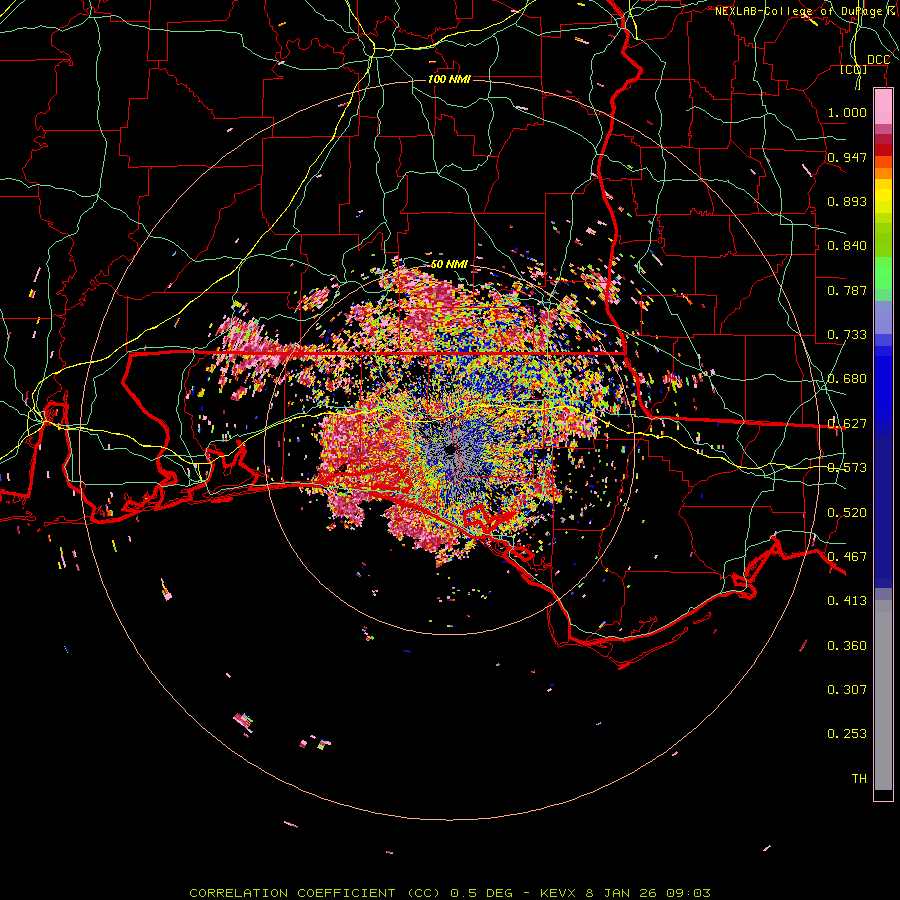Click the 0.573 legend value
The image size is (900, 900).
(847, 468)
